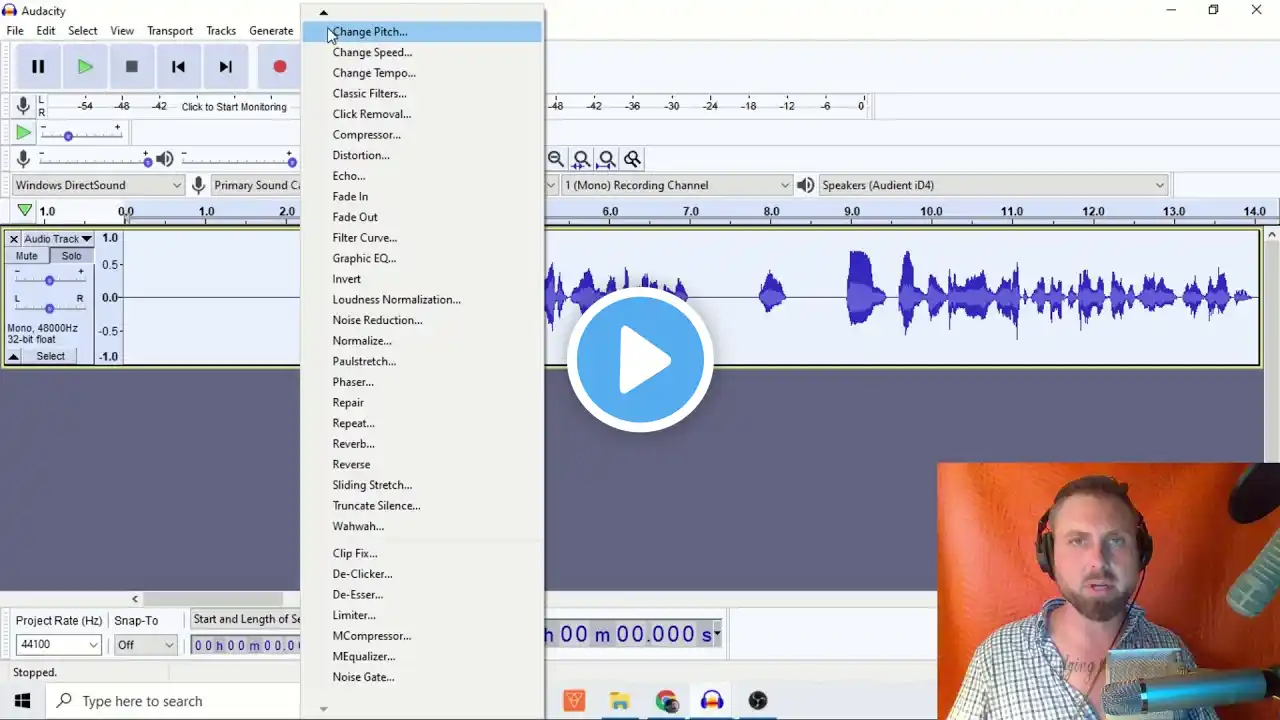
Task: Open the Speakers (Audient iD4) output dropdown
Action: [x=992, y=185]
